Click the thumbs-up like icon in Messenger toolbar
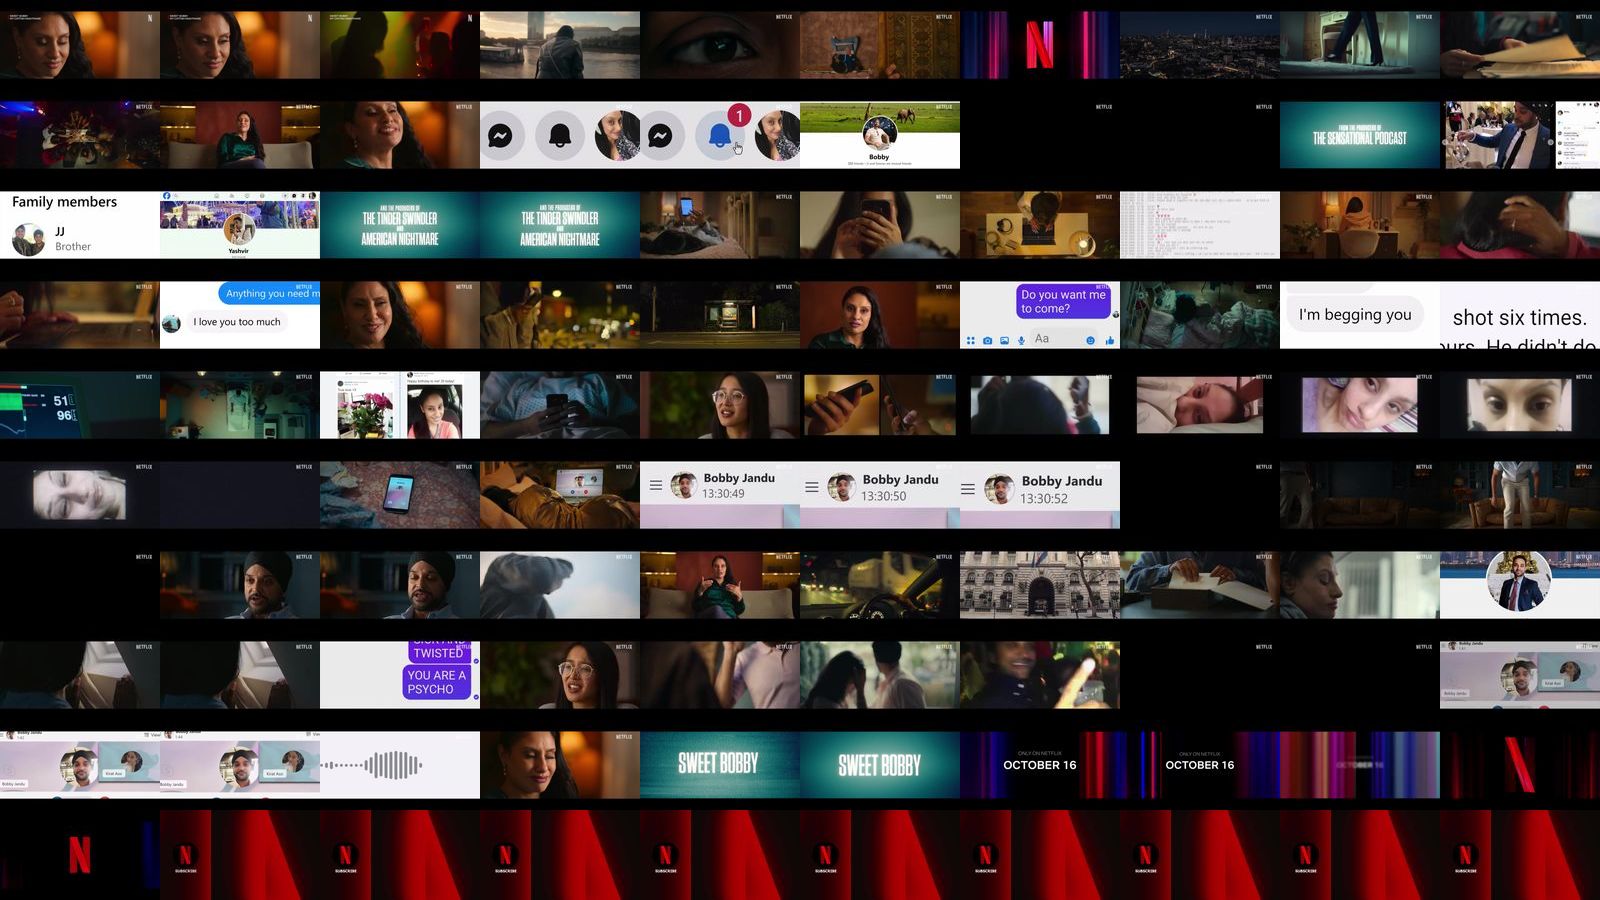Screen dimensions: 1600x900 [1110, 341]
